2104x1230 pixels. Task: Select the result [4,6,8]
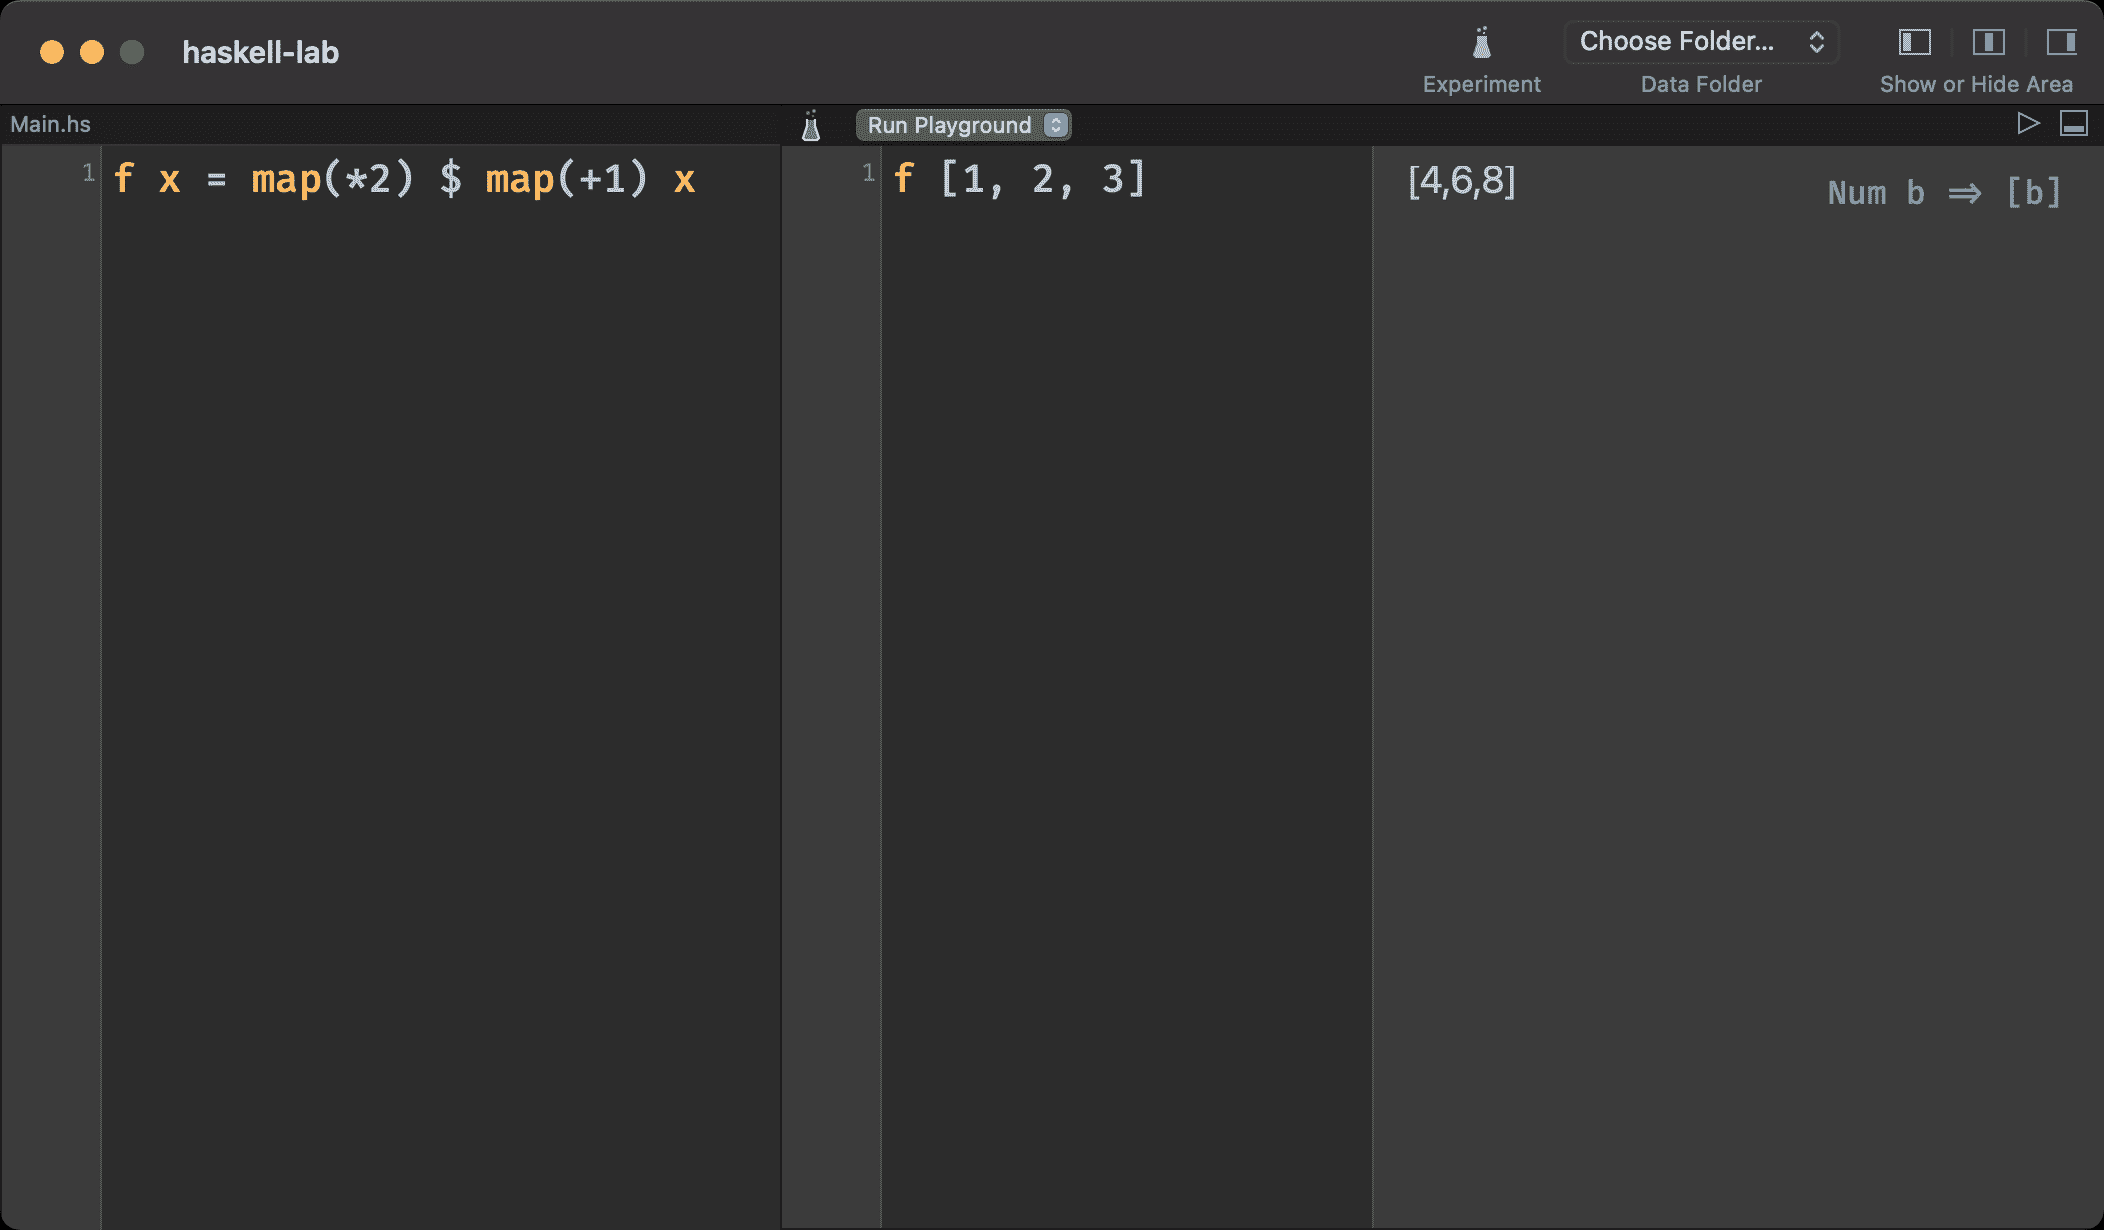click(1461, 181)
